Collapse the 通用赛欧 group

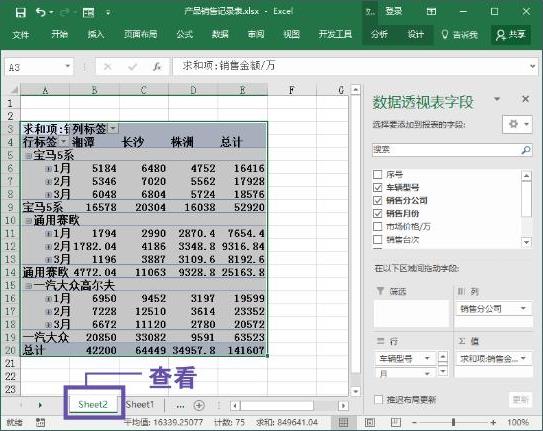28,221
